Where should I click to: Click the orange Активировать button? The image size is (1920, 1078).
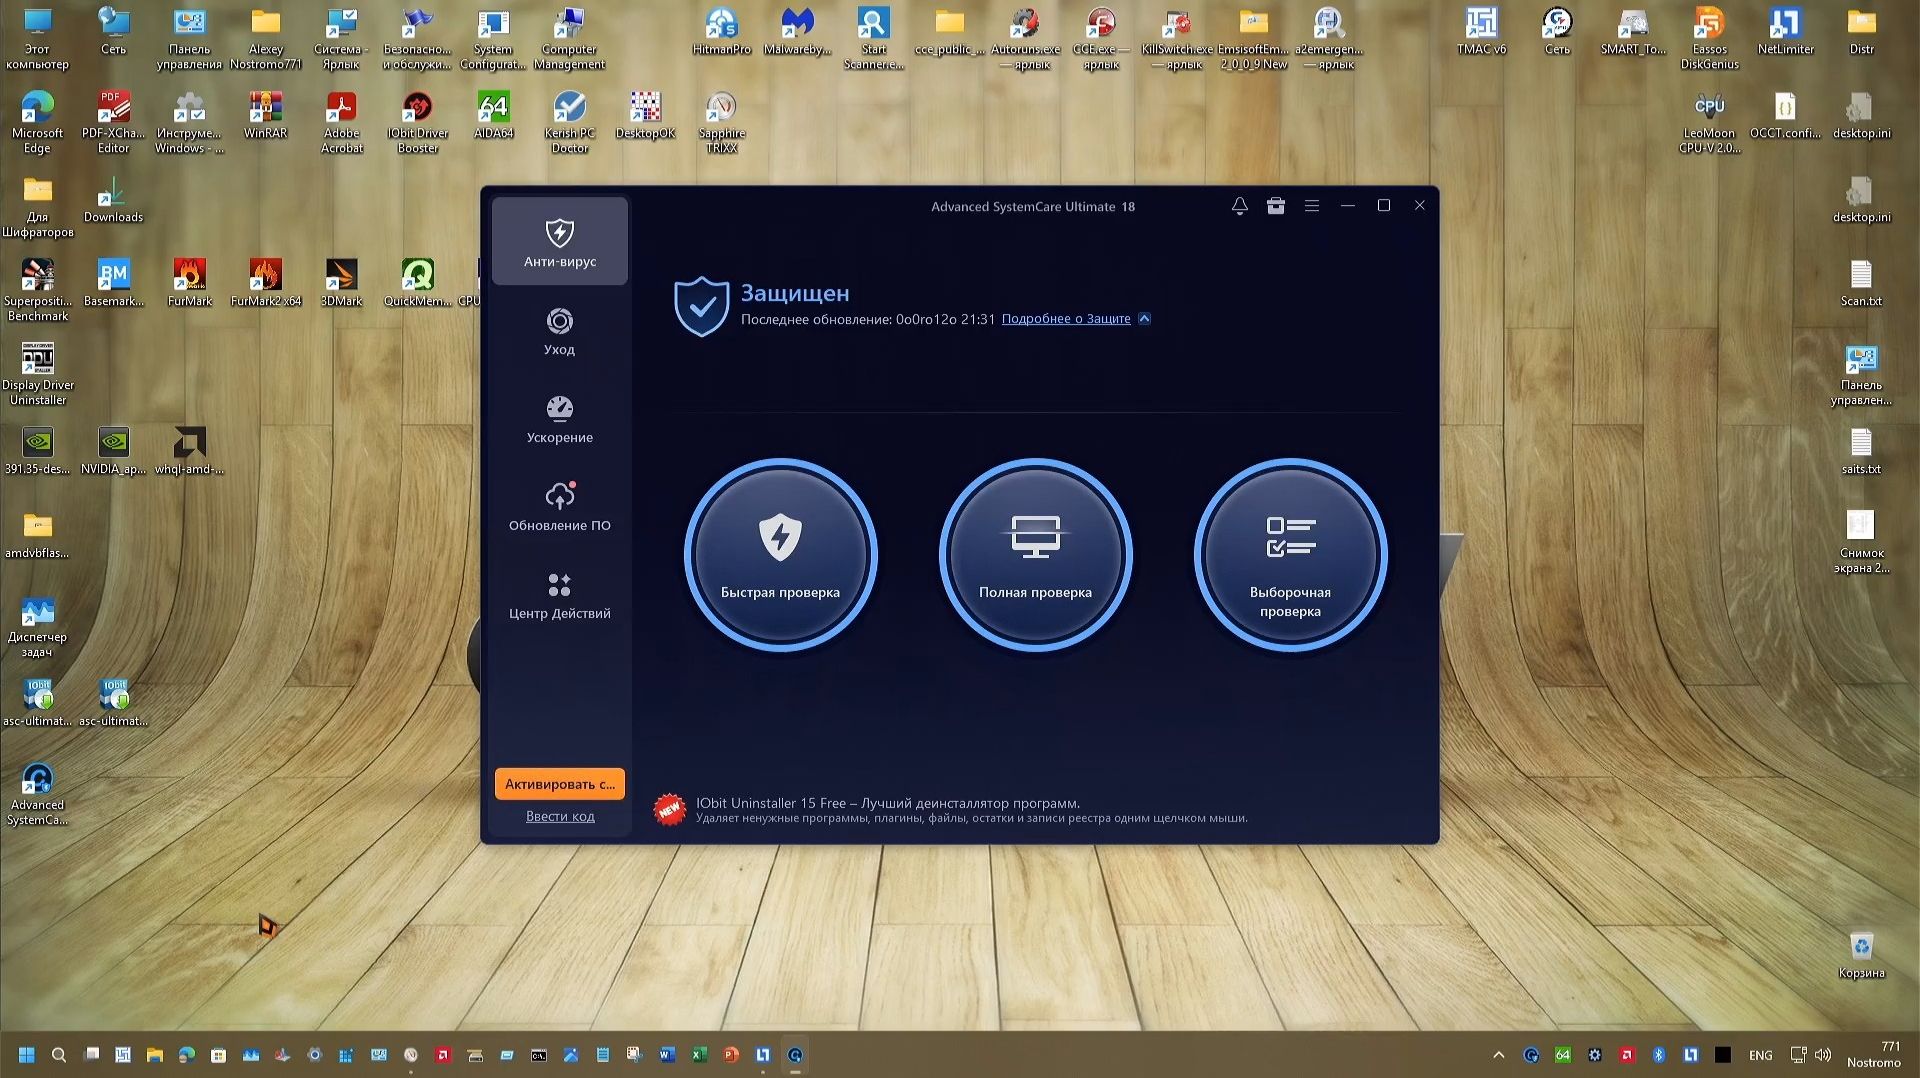point(559,784)
